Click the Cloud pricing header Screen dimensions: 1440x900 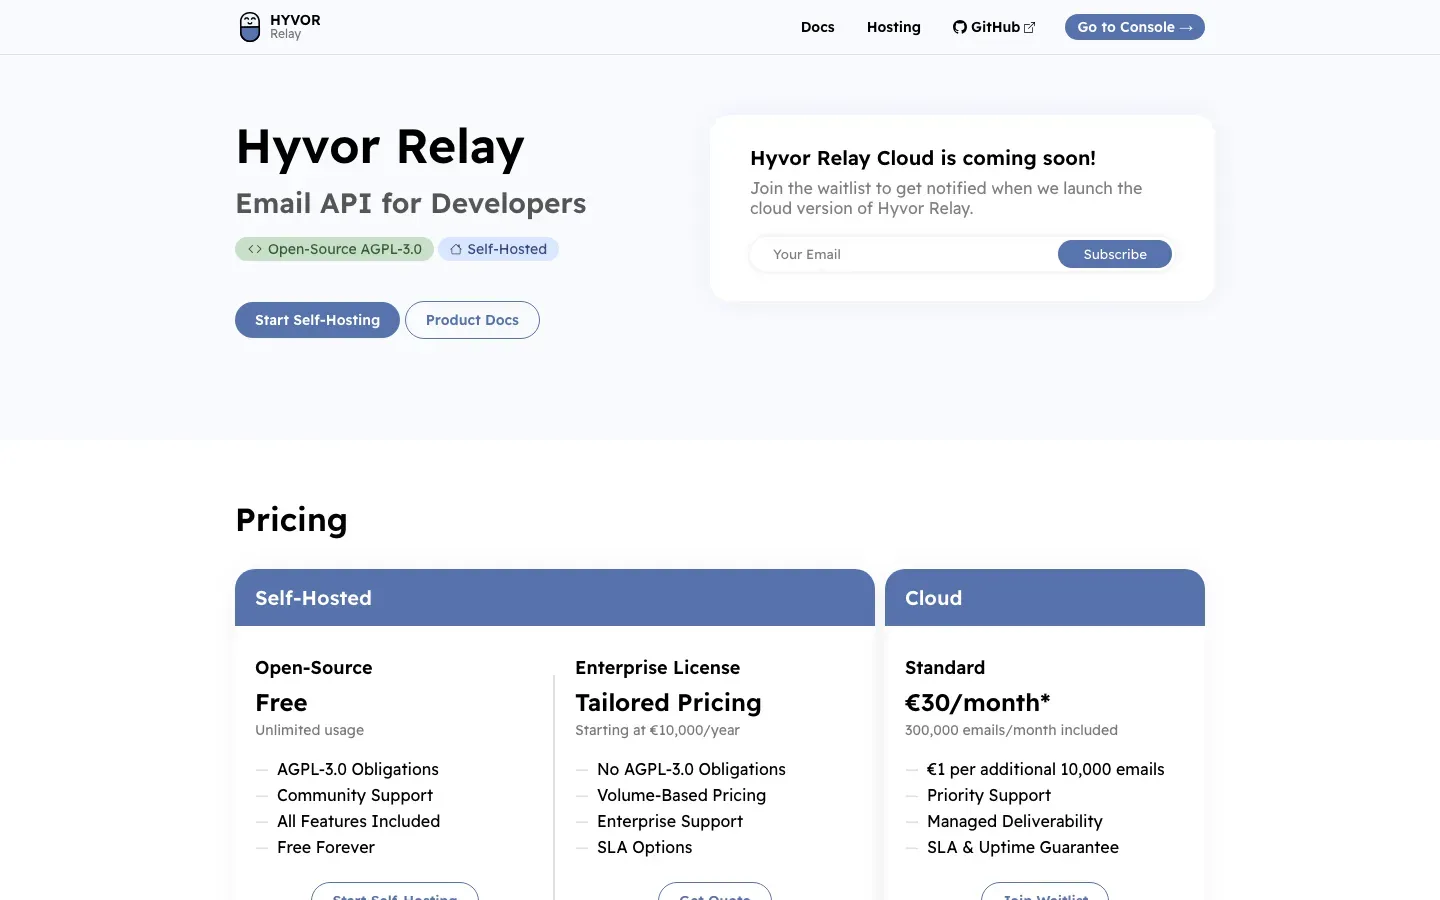coord(1045,598)
